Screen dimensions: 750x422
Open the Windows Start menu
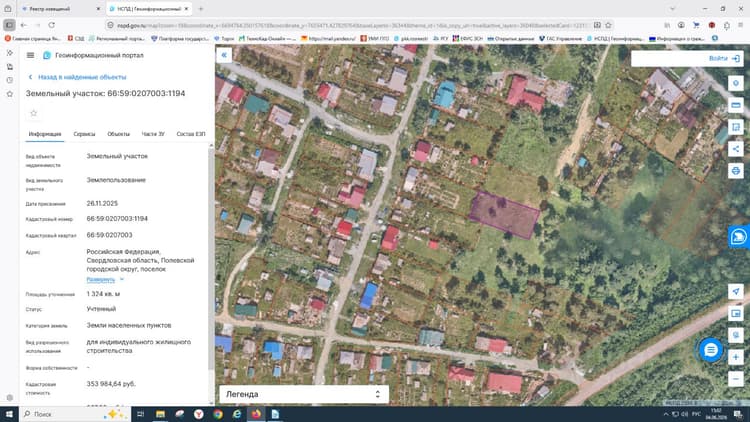click(x=10, y=414)
